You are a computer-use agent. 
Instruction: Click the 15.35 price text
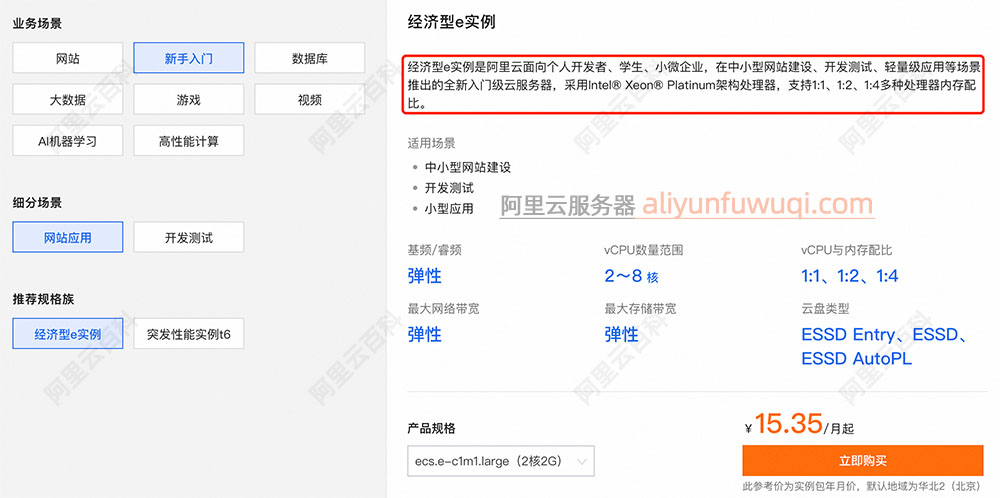point(788,423)
